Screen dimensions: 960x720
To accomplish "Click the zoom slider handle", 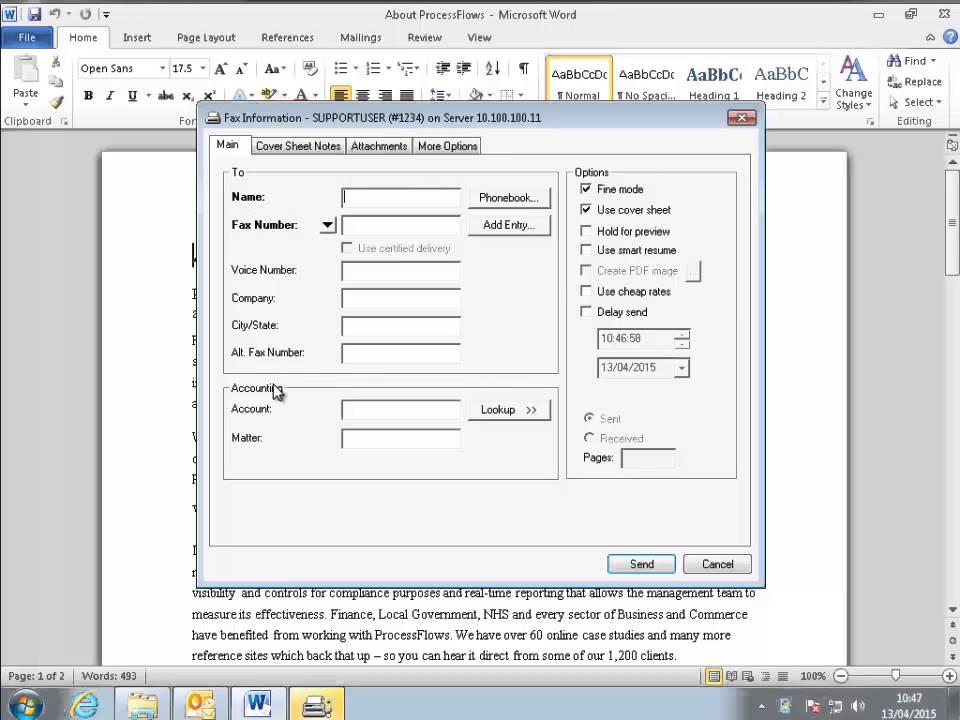I will tap(896, 675).
